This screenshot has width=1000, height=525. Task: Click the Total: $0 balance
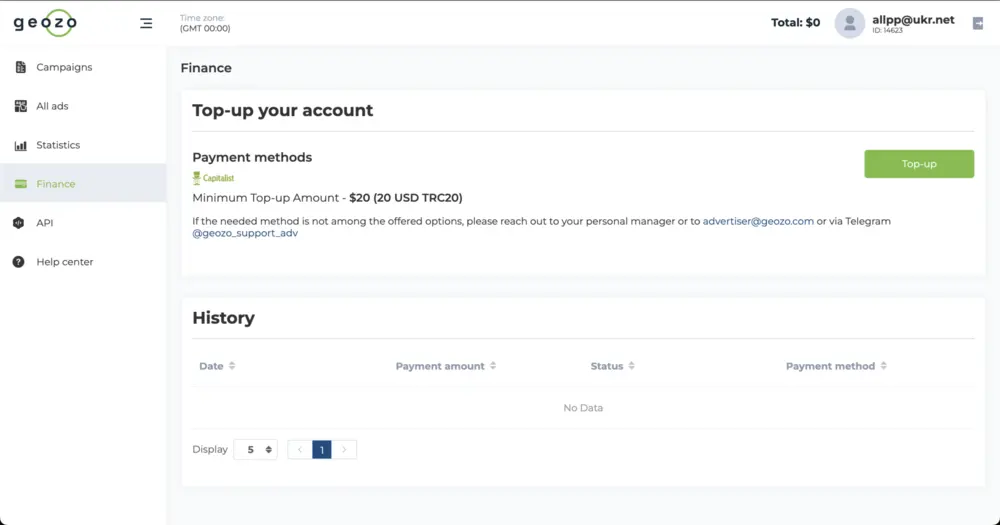[795, 23]
